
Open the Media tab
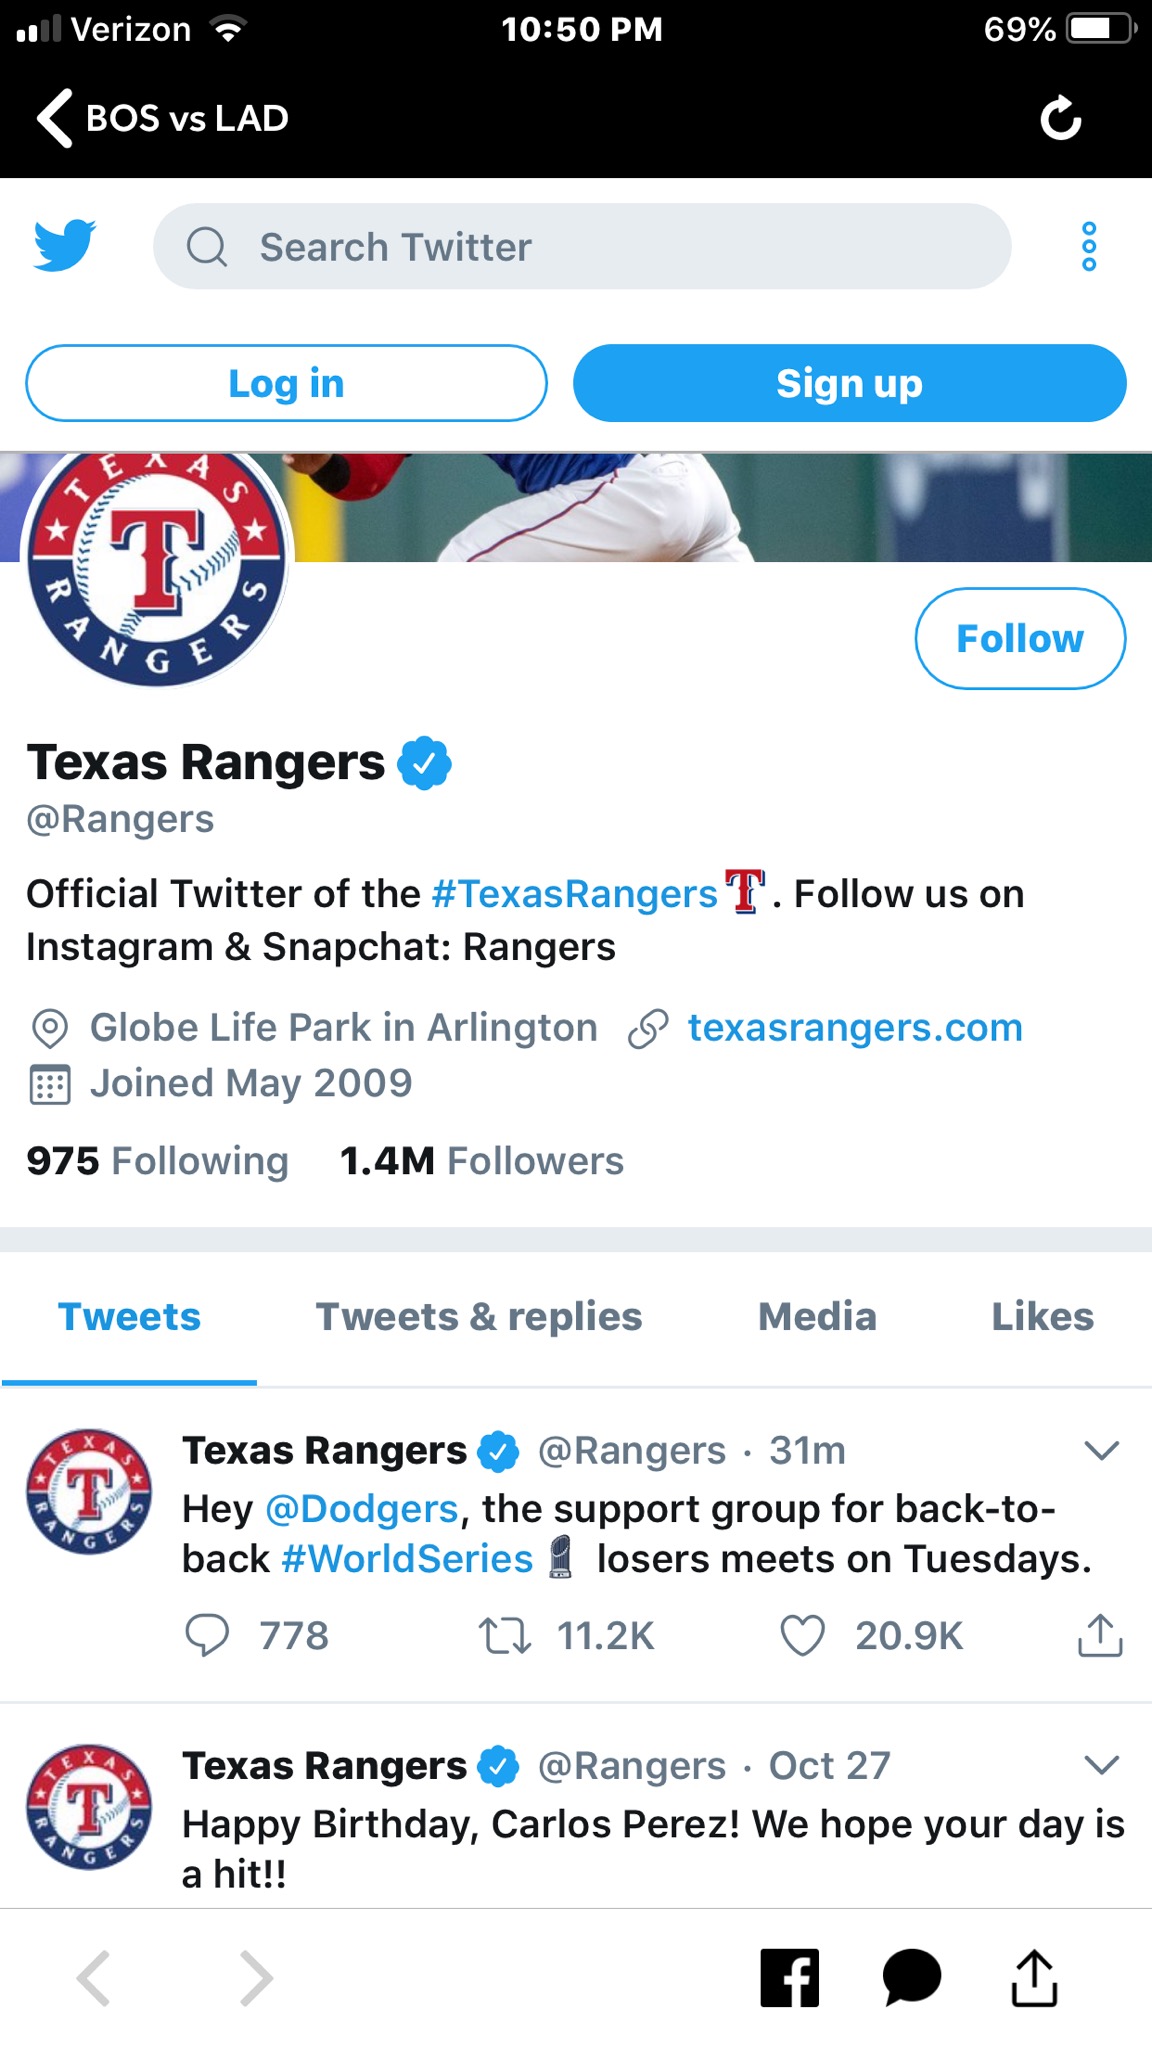(x=817, y=1317)
